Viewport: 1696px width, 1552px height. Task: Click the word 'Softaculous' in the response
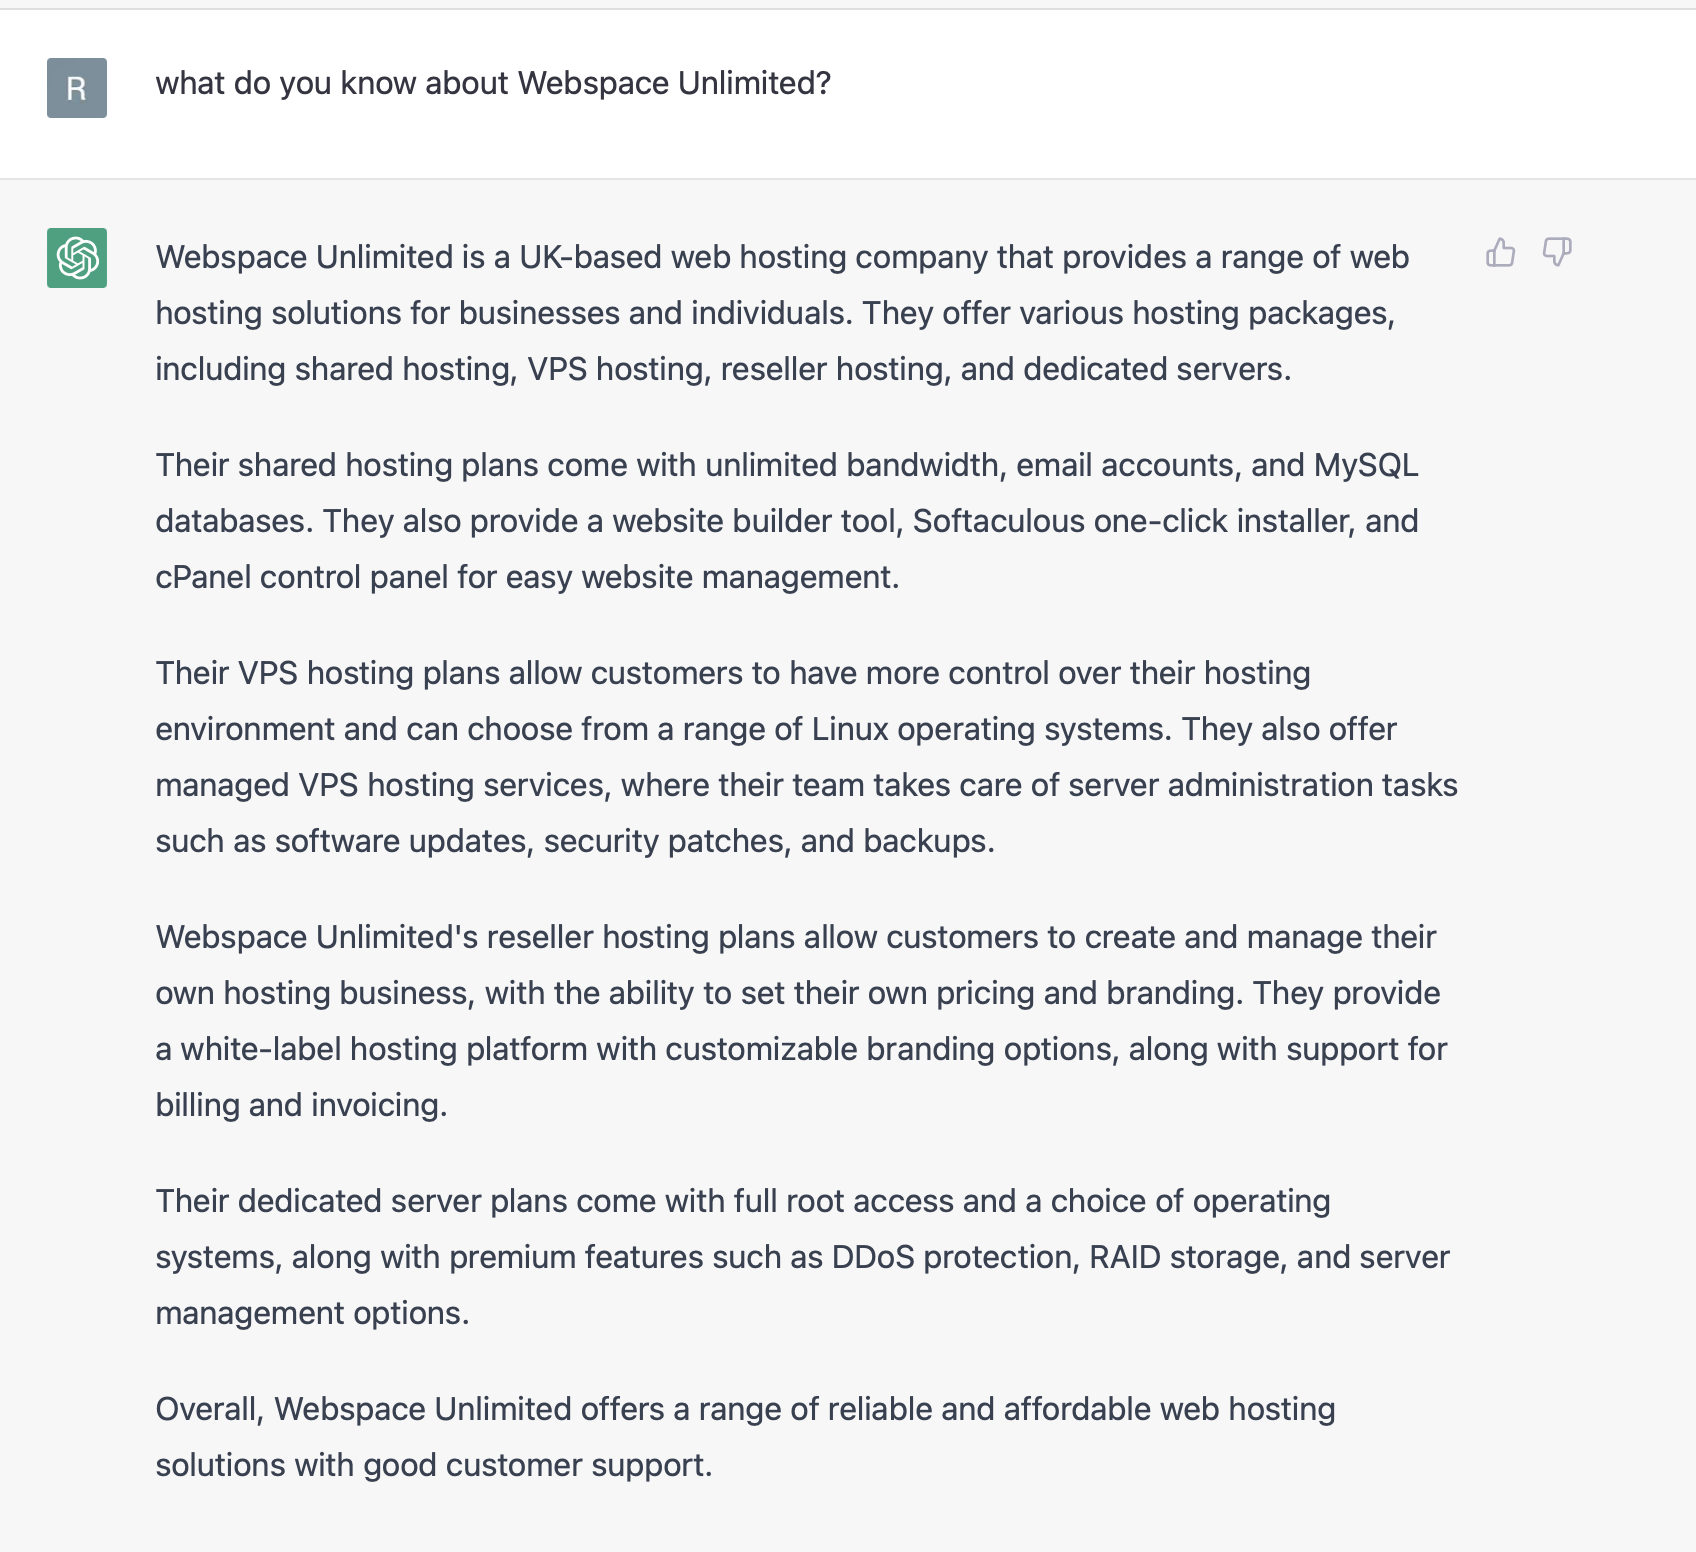(998, 521)
